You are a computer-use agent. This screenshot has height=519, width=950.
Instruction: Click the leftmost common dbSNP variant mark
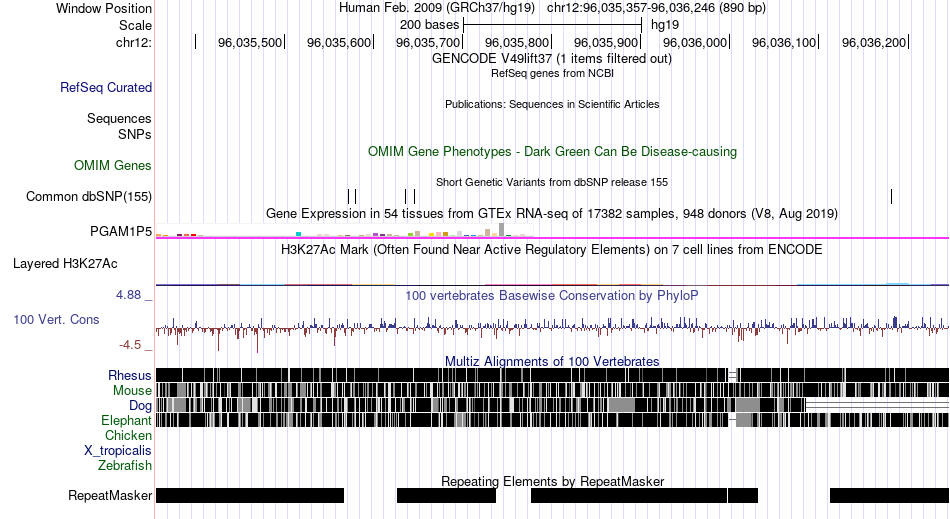pyautogui.click(x=349, y=196)
